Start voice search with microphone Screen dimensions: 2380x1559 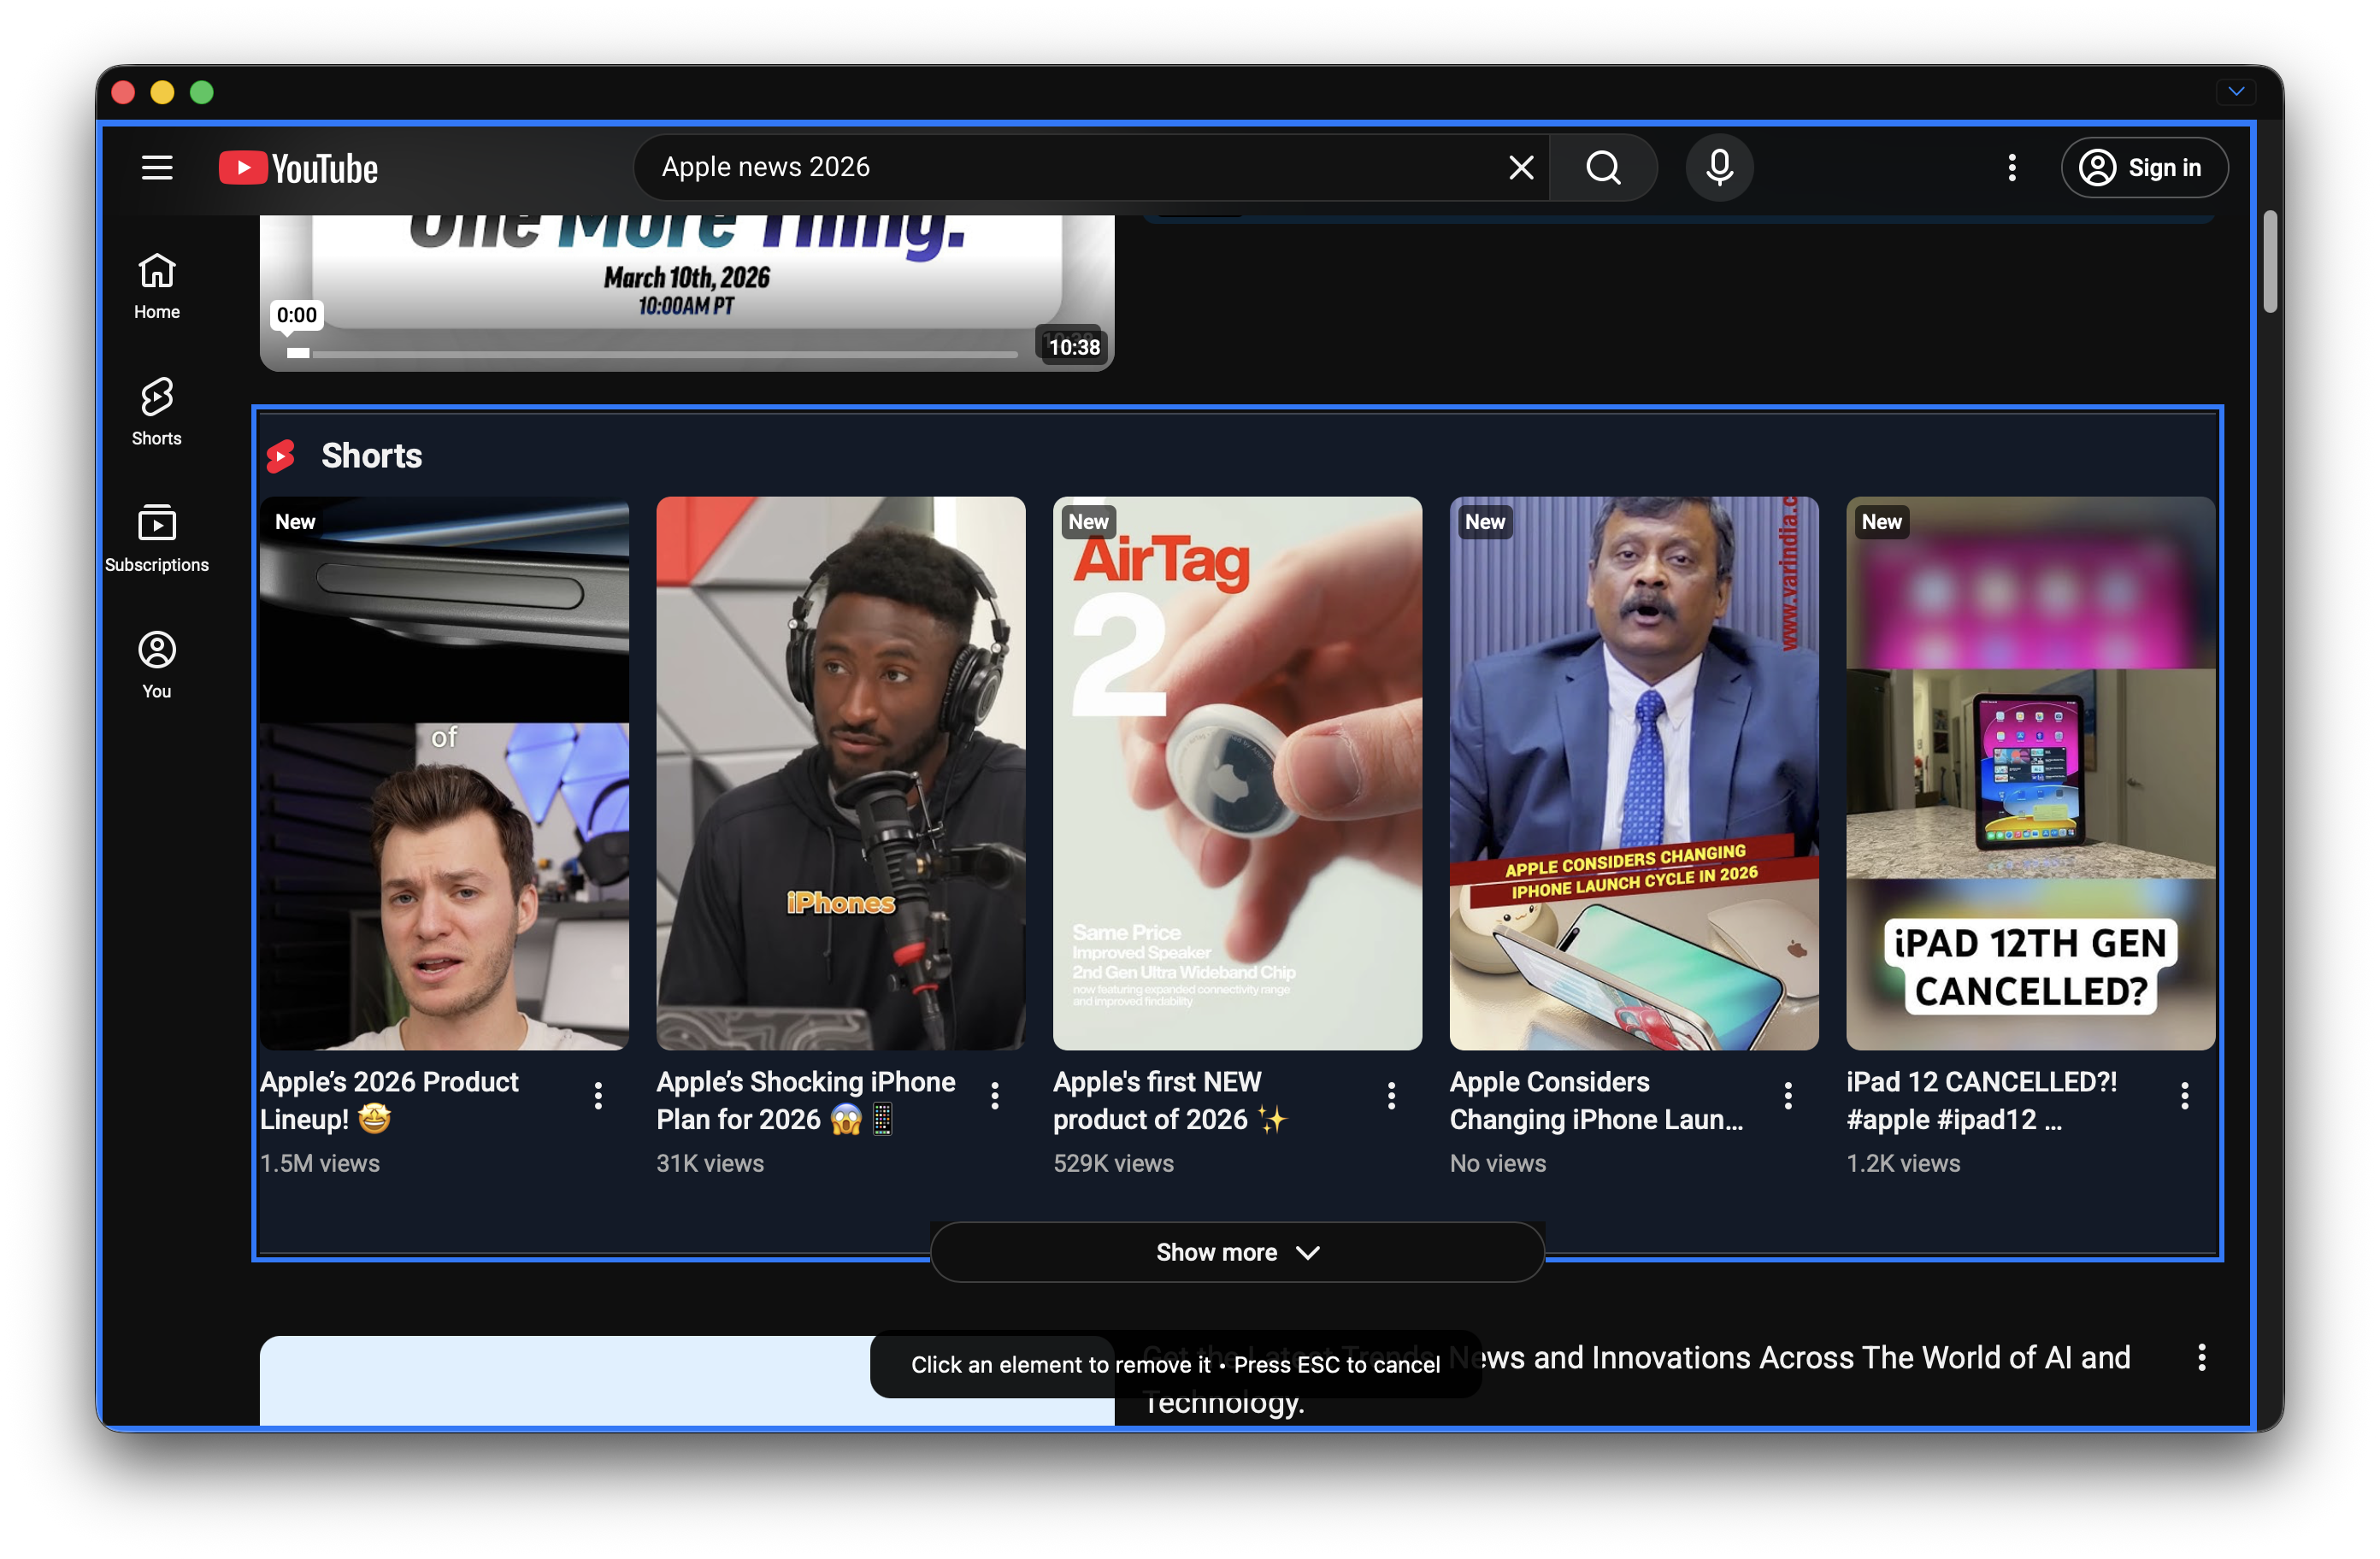(1719, 168)
